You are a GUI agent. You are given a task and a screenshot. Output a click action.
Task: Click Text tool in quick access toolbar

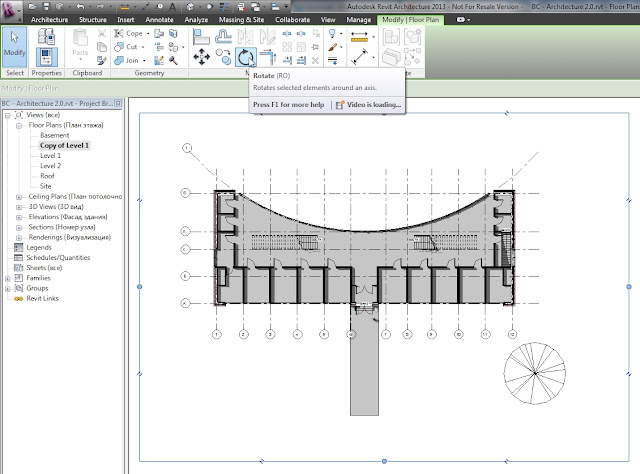173,7
